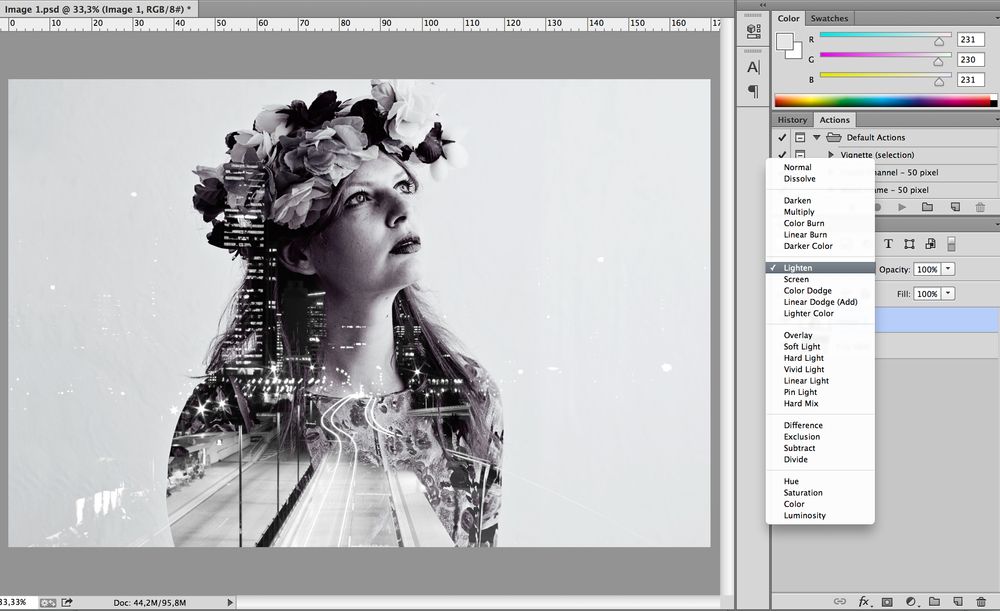Open the layer style fx menu
This screenshot has width=1000, height=611.
pyautogui.click(x=865, y=602)
